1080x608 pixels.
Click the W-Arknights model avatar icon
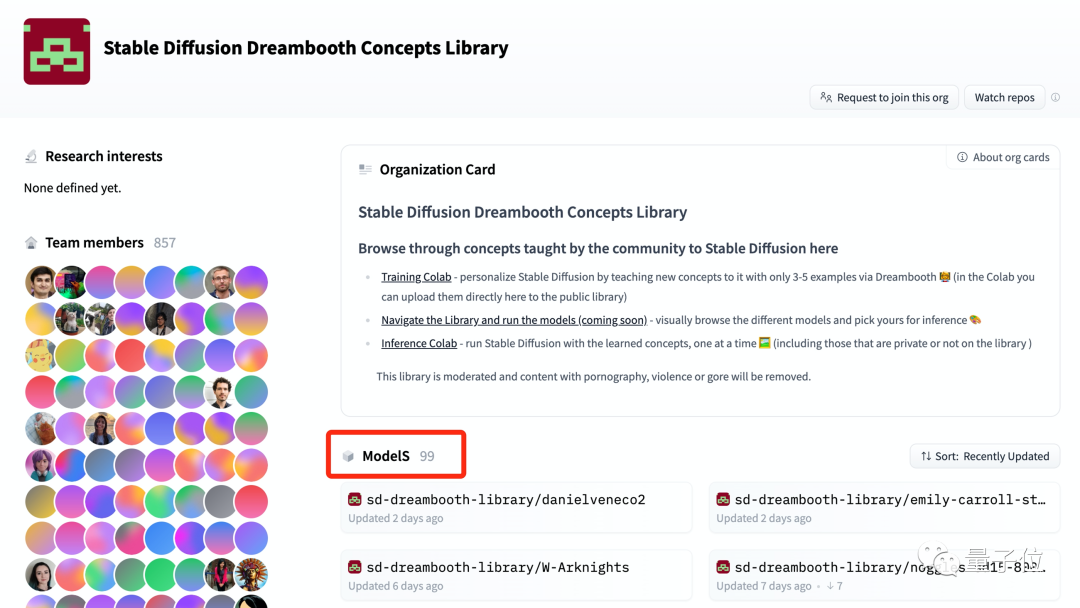(x=354, y=567)
